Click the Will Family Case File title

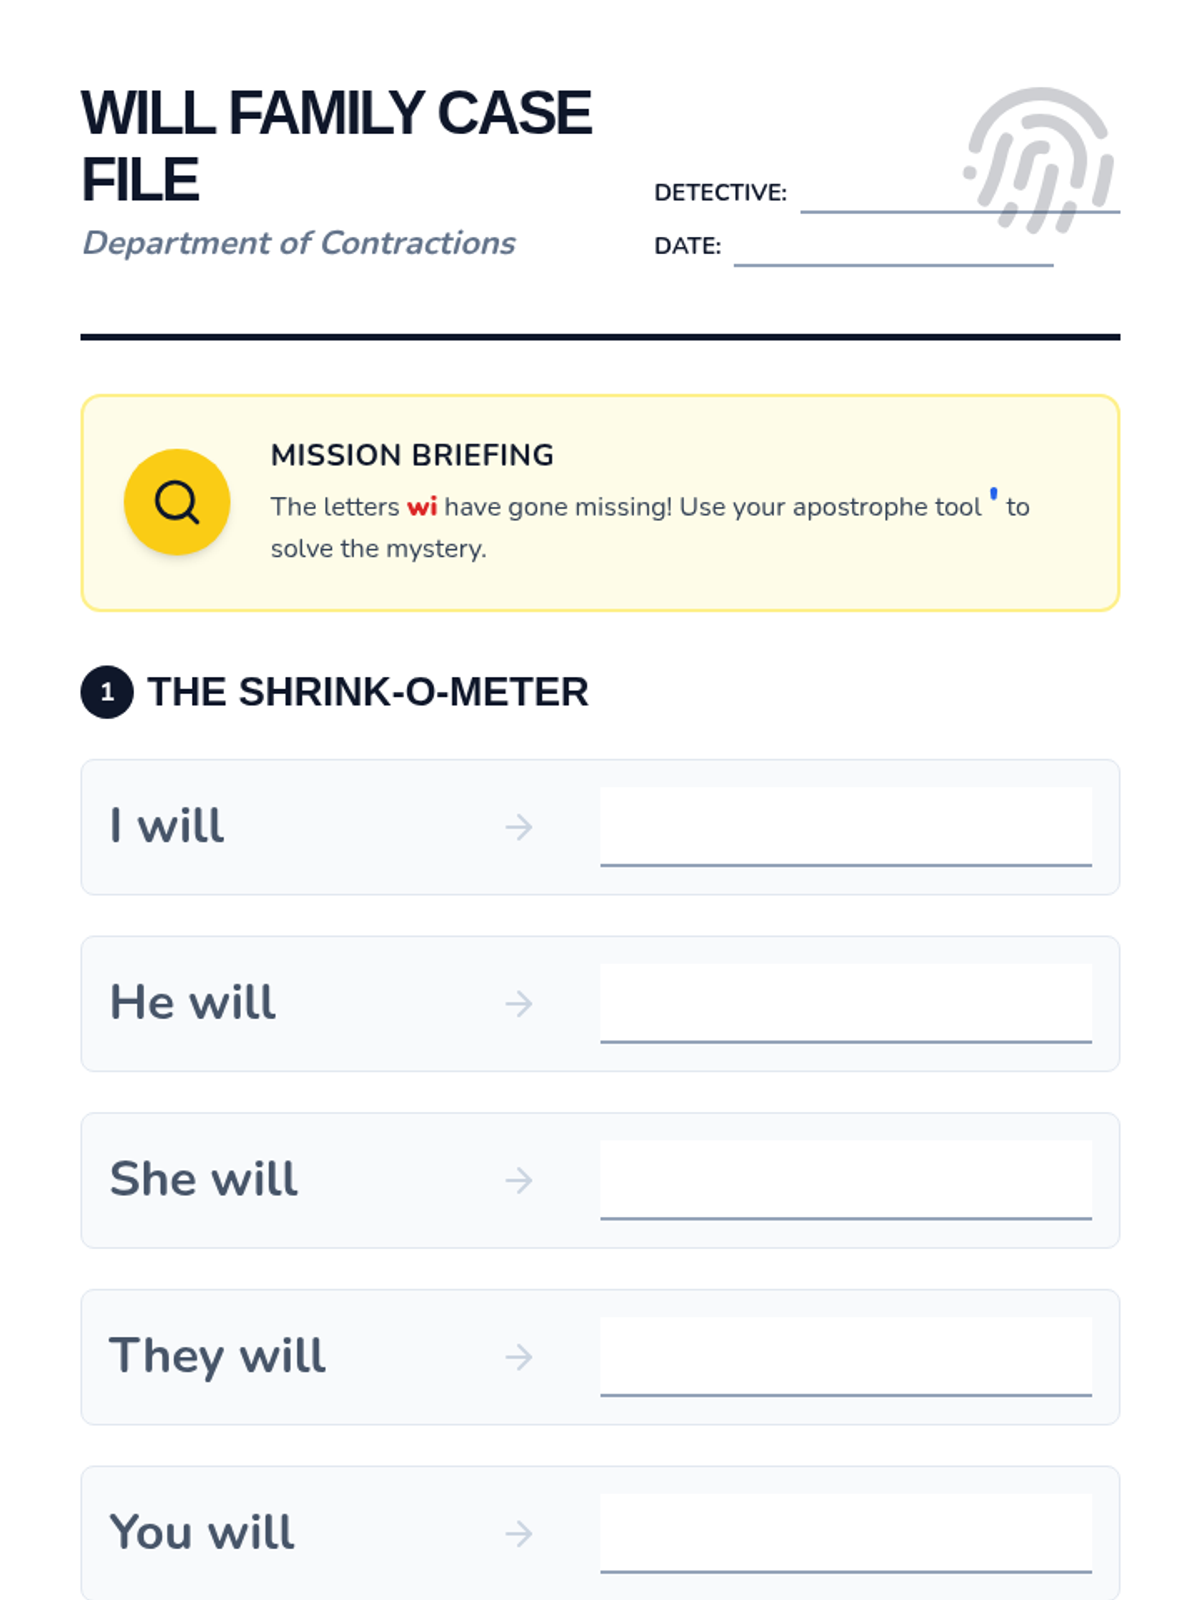(336, 146)
